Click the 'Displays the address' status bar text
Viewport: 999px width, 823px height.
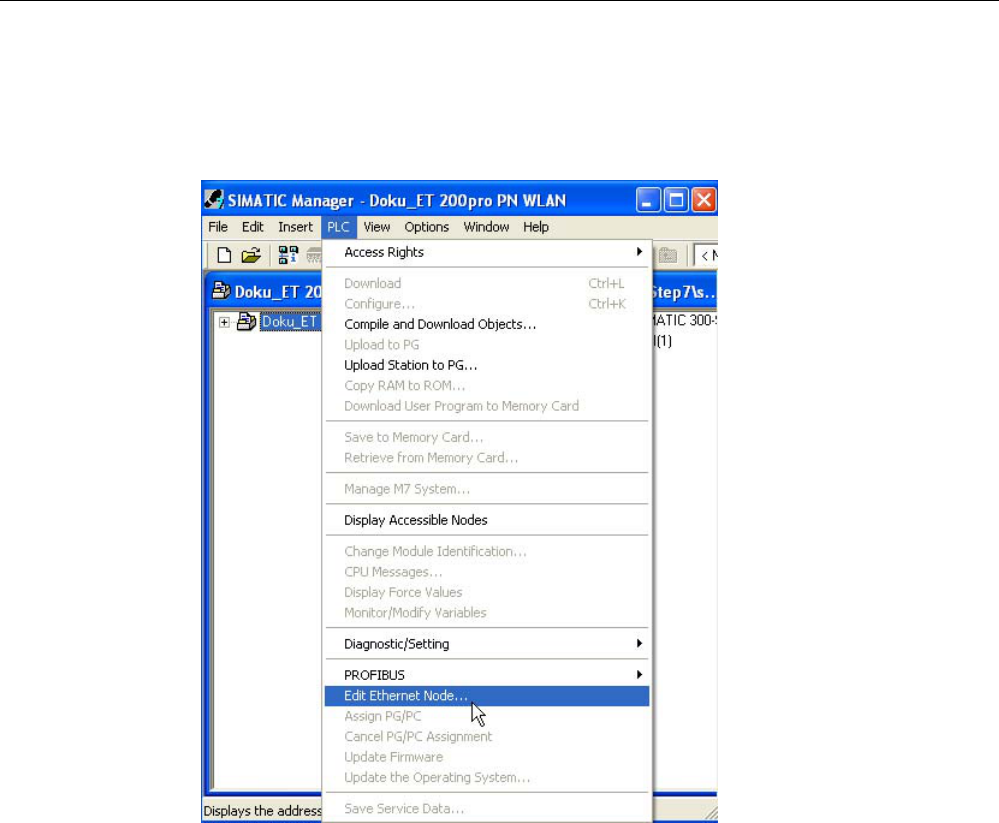tap(262, 811)
